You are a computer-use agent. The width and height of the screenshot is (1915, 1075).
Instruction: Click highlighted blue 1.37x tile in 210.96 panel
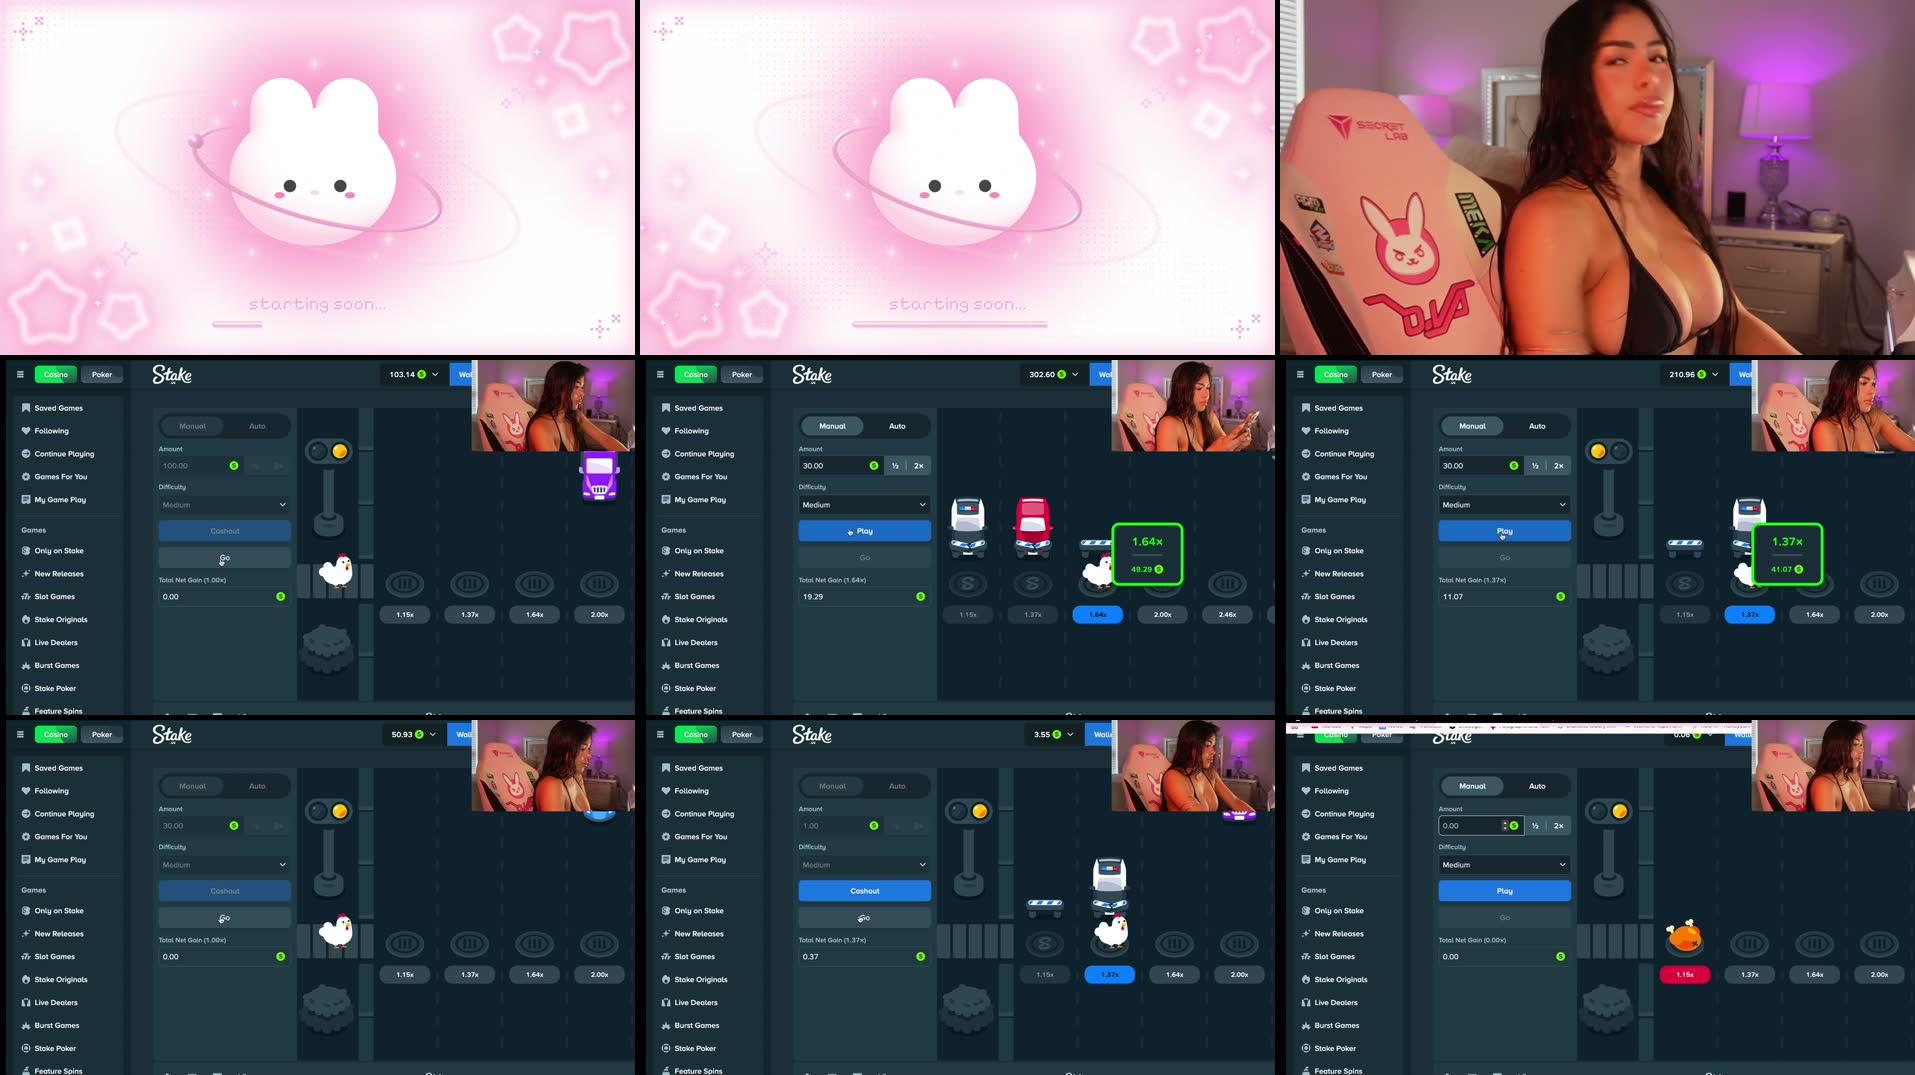point(1749,614)
